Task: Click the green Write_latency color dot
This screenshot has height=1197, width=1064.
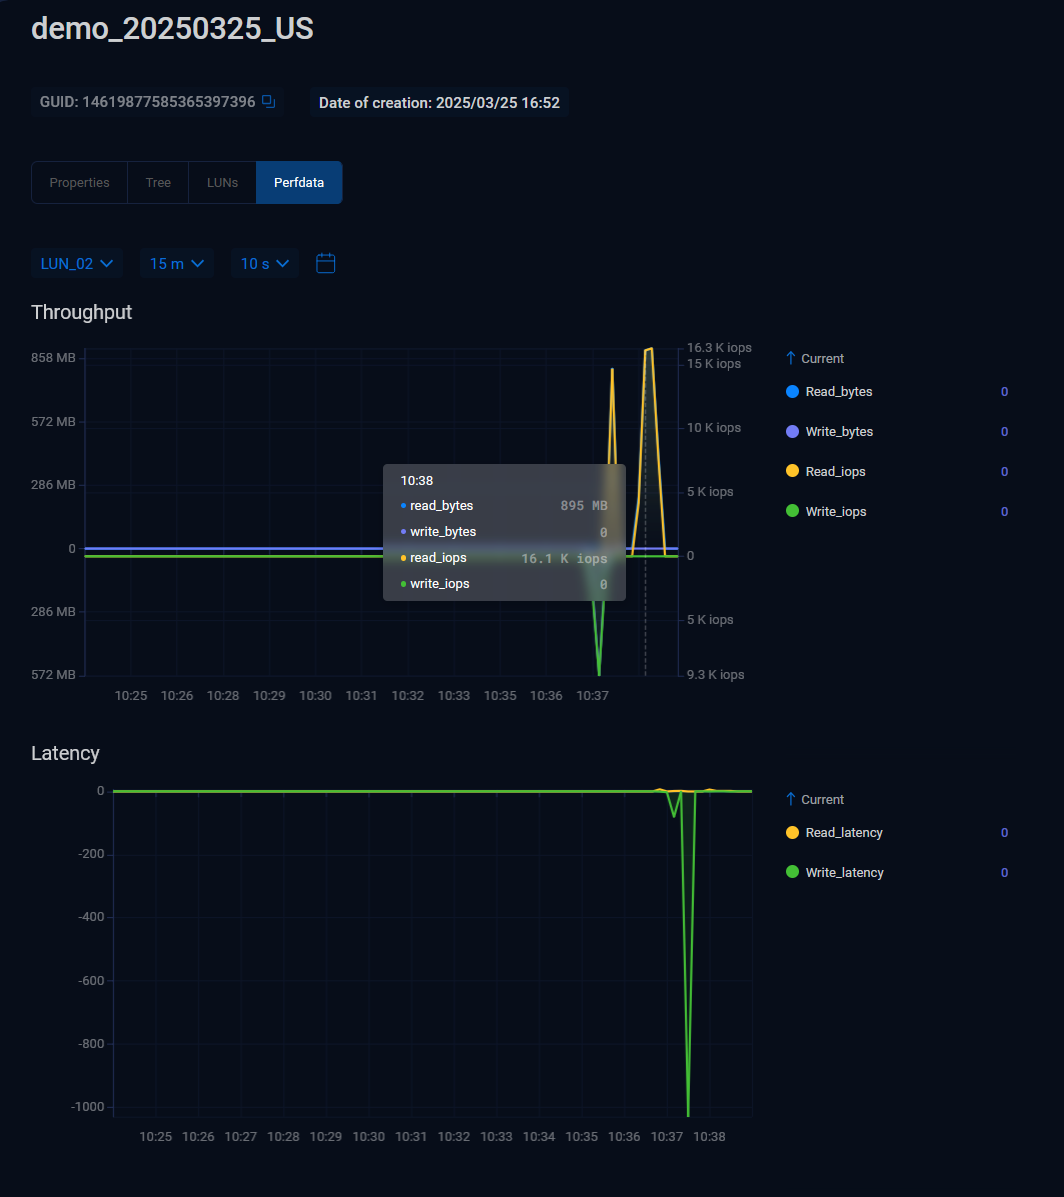Action: 792,872
